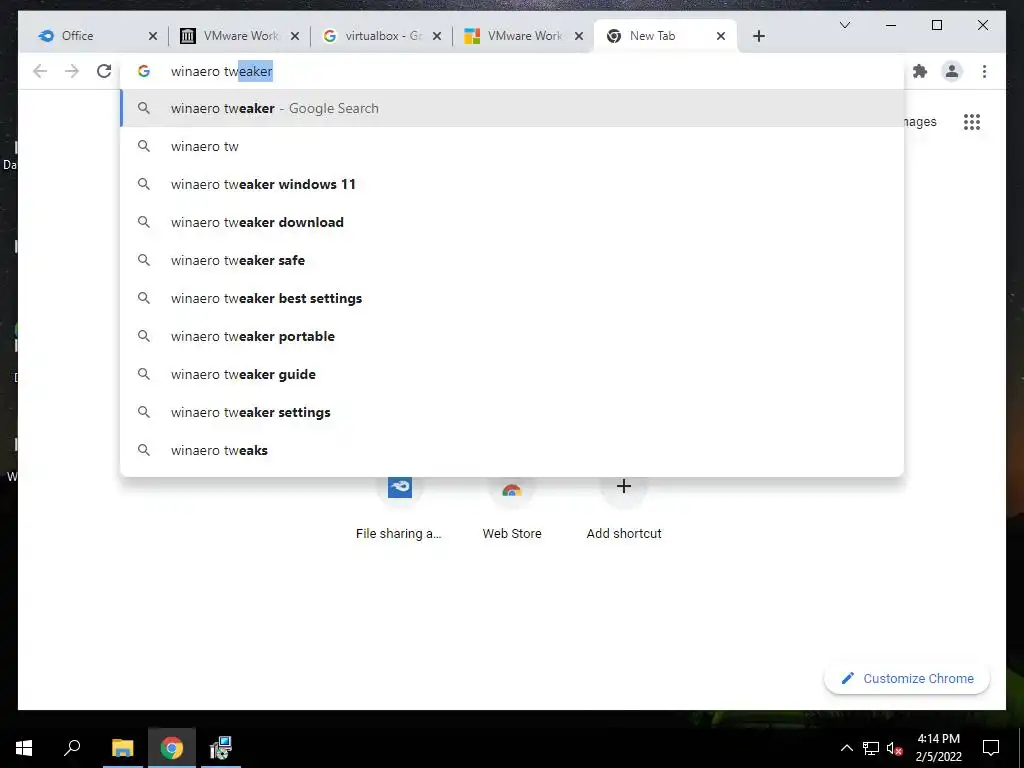Go back using the back arrow
Viewport: 1024px width, 768px height.
click(x=40, y=71)
